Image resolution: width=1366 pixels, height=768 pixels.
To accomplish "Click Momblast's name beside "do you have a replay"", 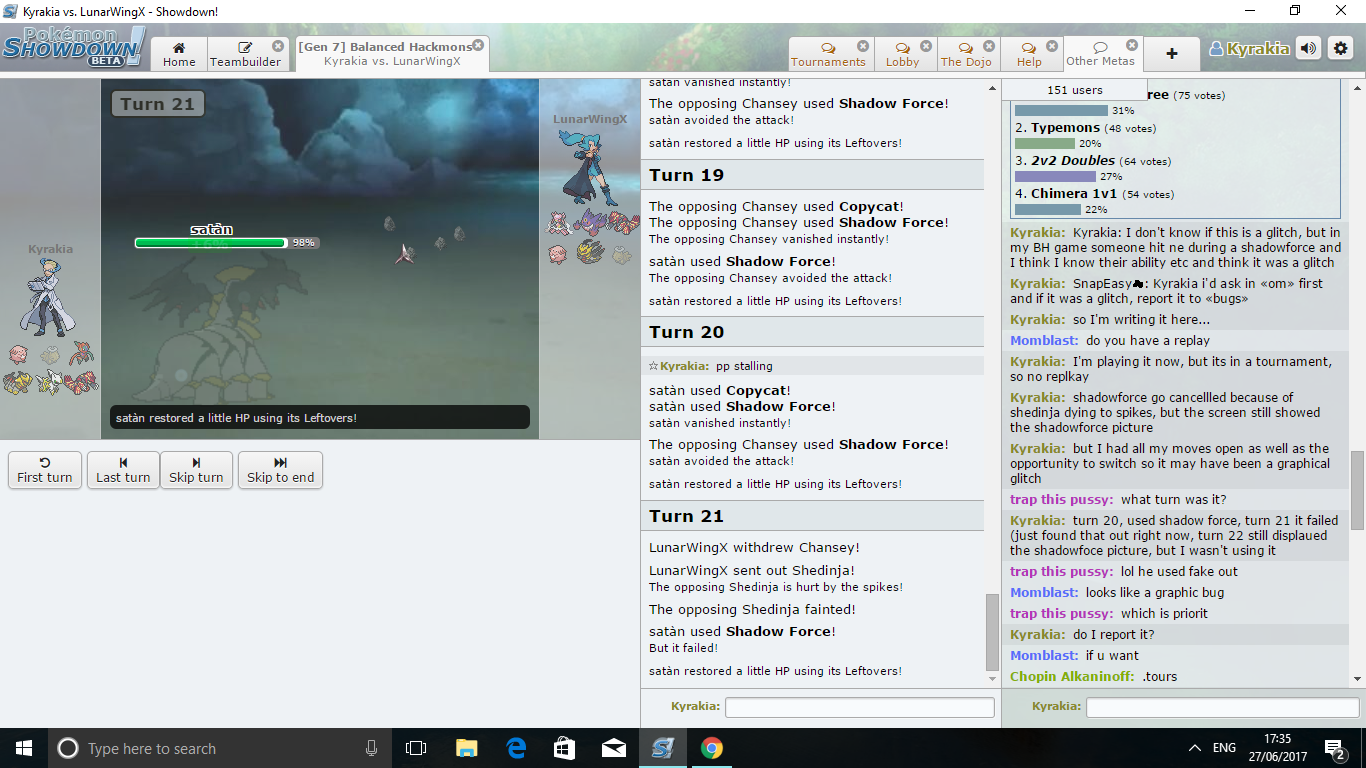I will coord(1044,341).
